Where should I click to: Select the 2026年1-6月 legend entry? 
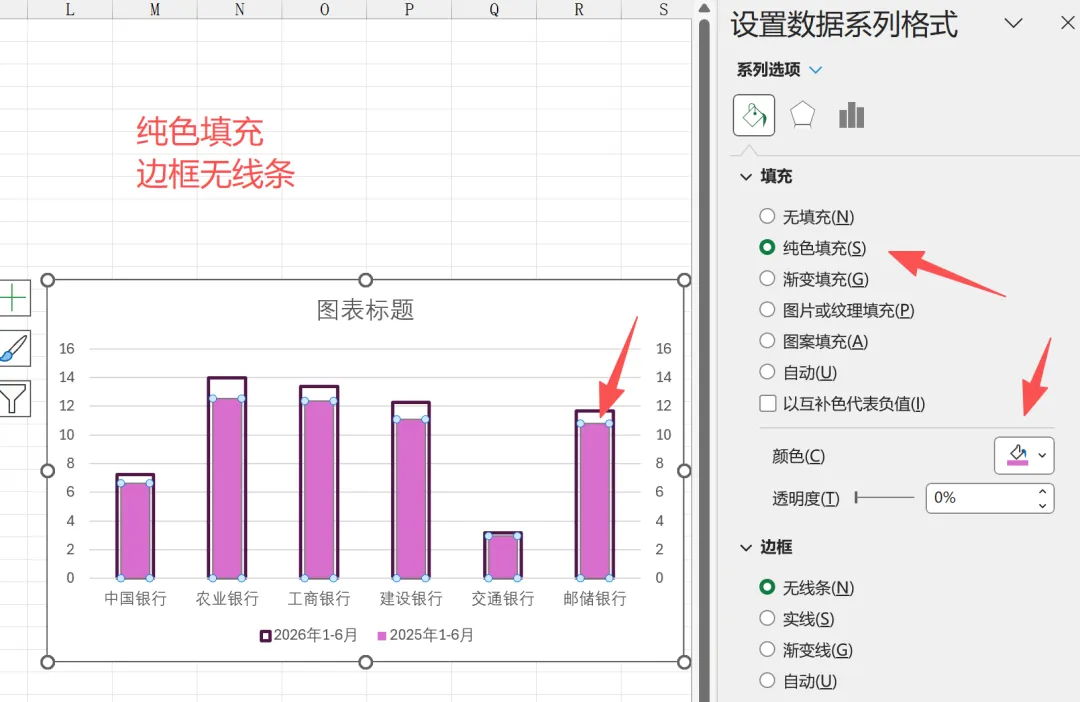click(x=309, y=635)
